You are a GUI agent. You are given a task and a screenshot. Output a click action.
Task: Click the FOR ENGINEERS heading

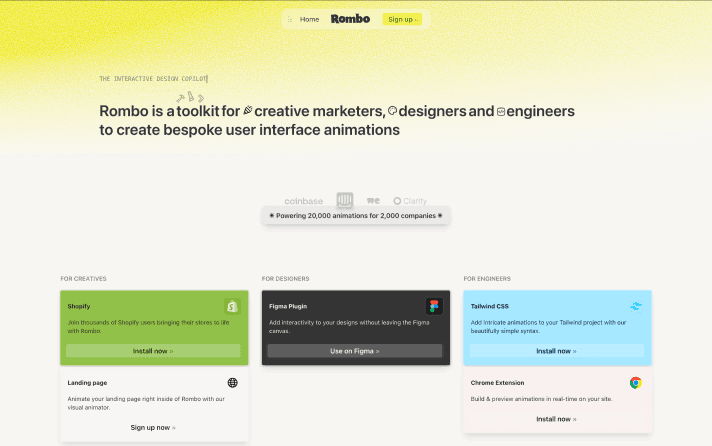click(487, 279)
